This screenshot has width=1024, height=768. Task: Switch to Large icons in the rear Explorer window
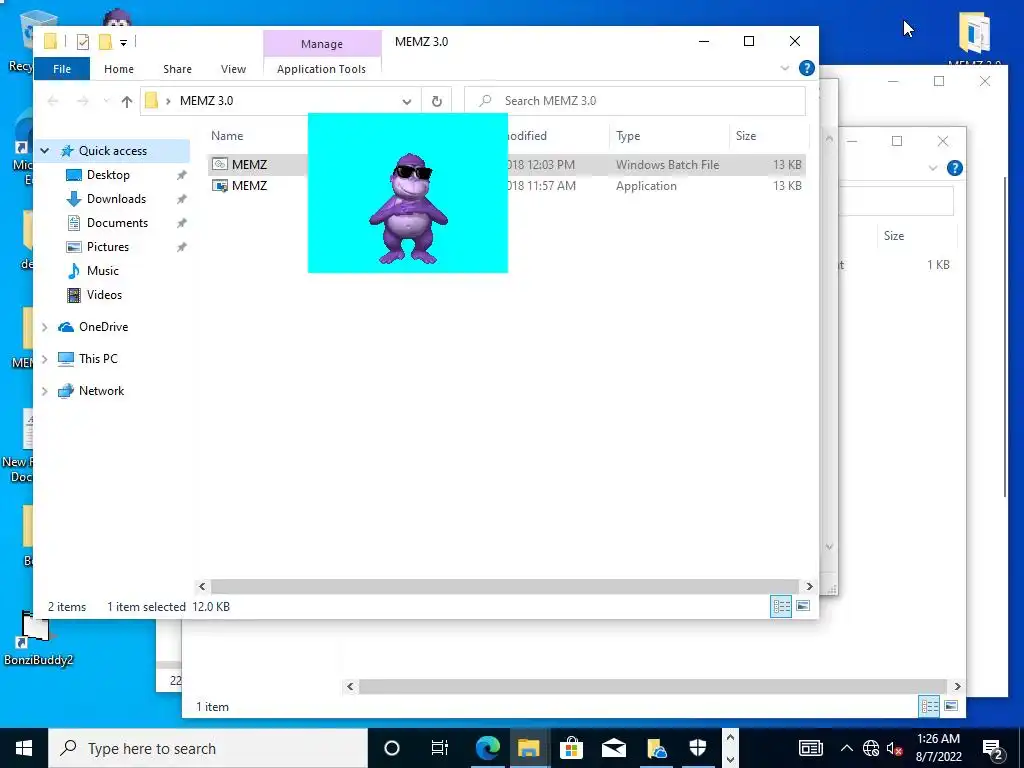pos(951,706)
